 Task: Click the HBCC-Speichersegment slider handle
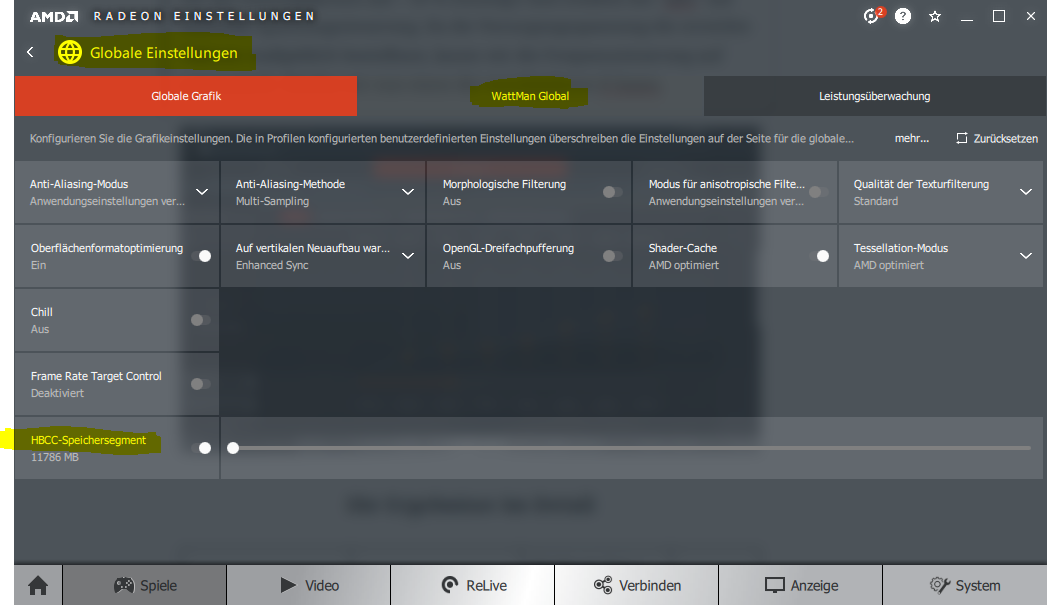(233, 448)
